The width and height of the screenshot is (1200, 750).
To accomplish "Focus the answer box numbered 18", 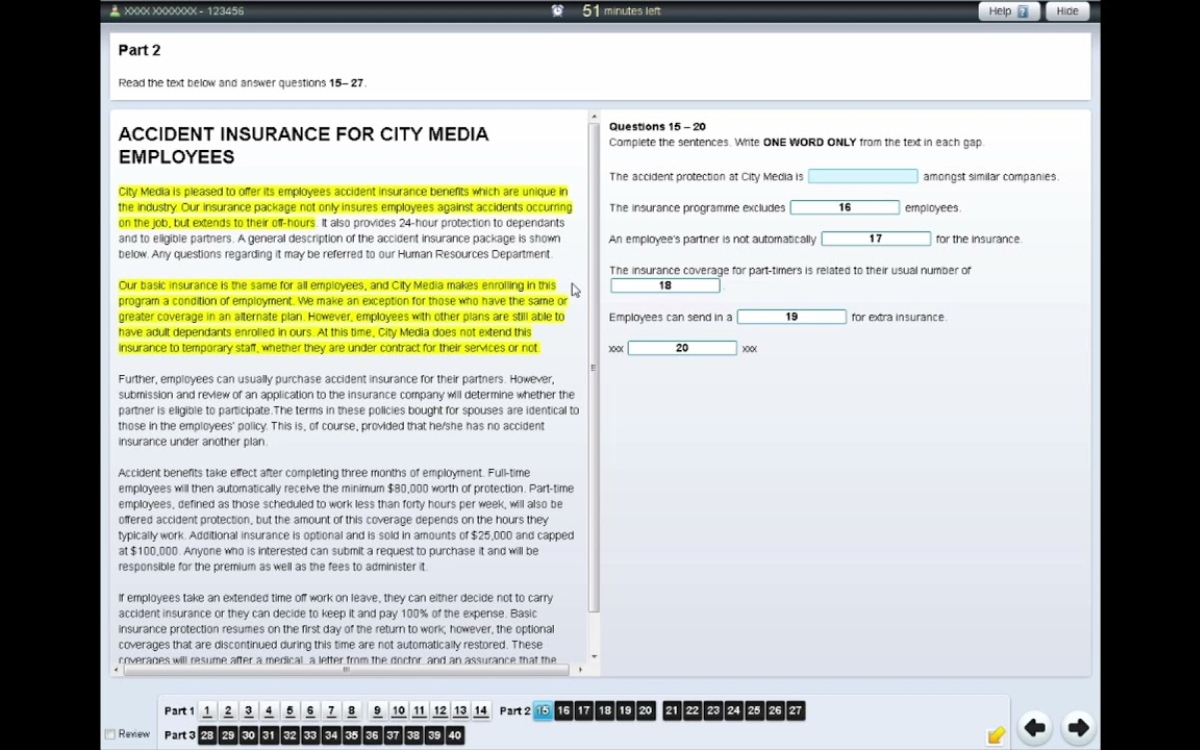I will pos(665,286).
